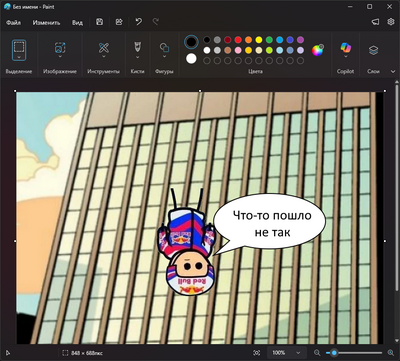Open the Инструменты tools icon

(x=104, y=48)
